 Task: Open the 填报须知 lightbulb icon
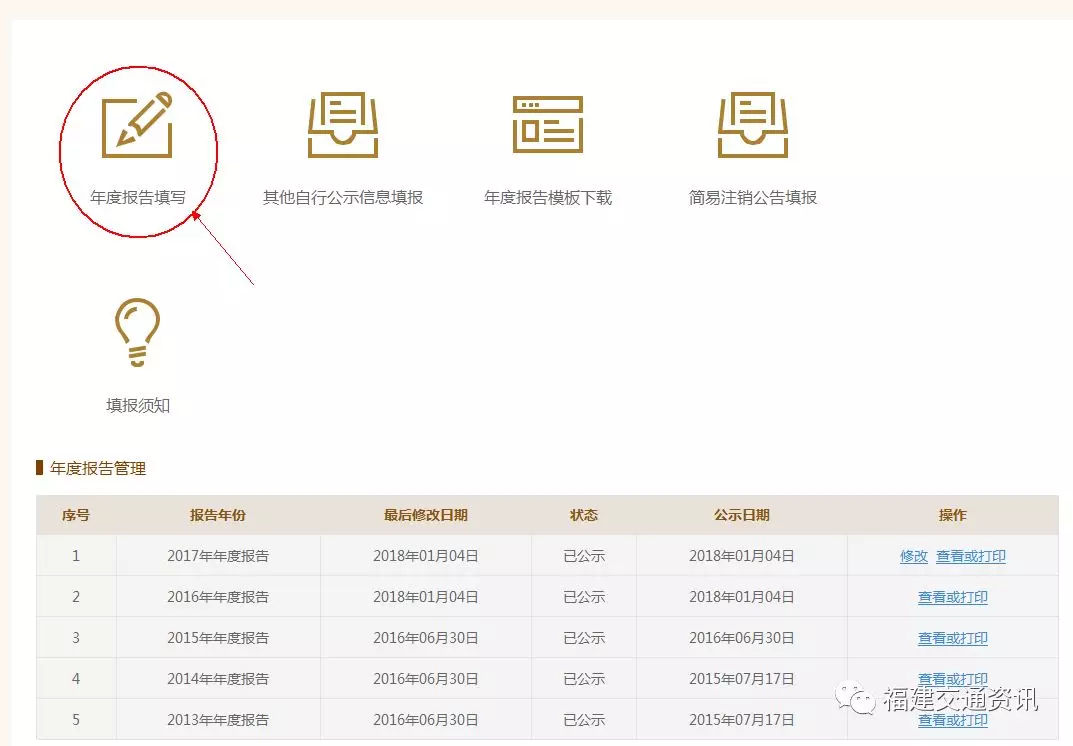coord(138,333)
